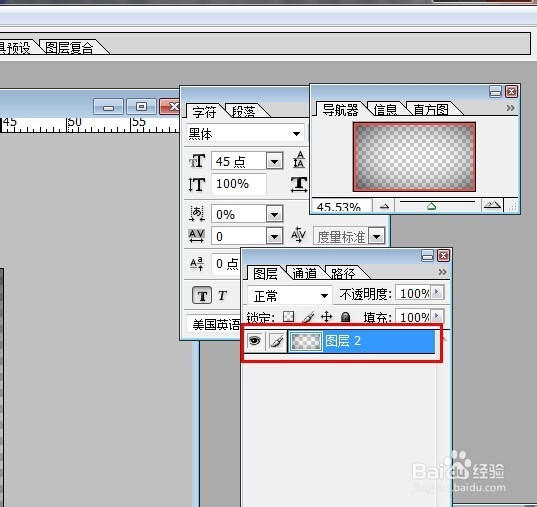
Task: Click the kerning icon
Action: pos(298,235)
